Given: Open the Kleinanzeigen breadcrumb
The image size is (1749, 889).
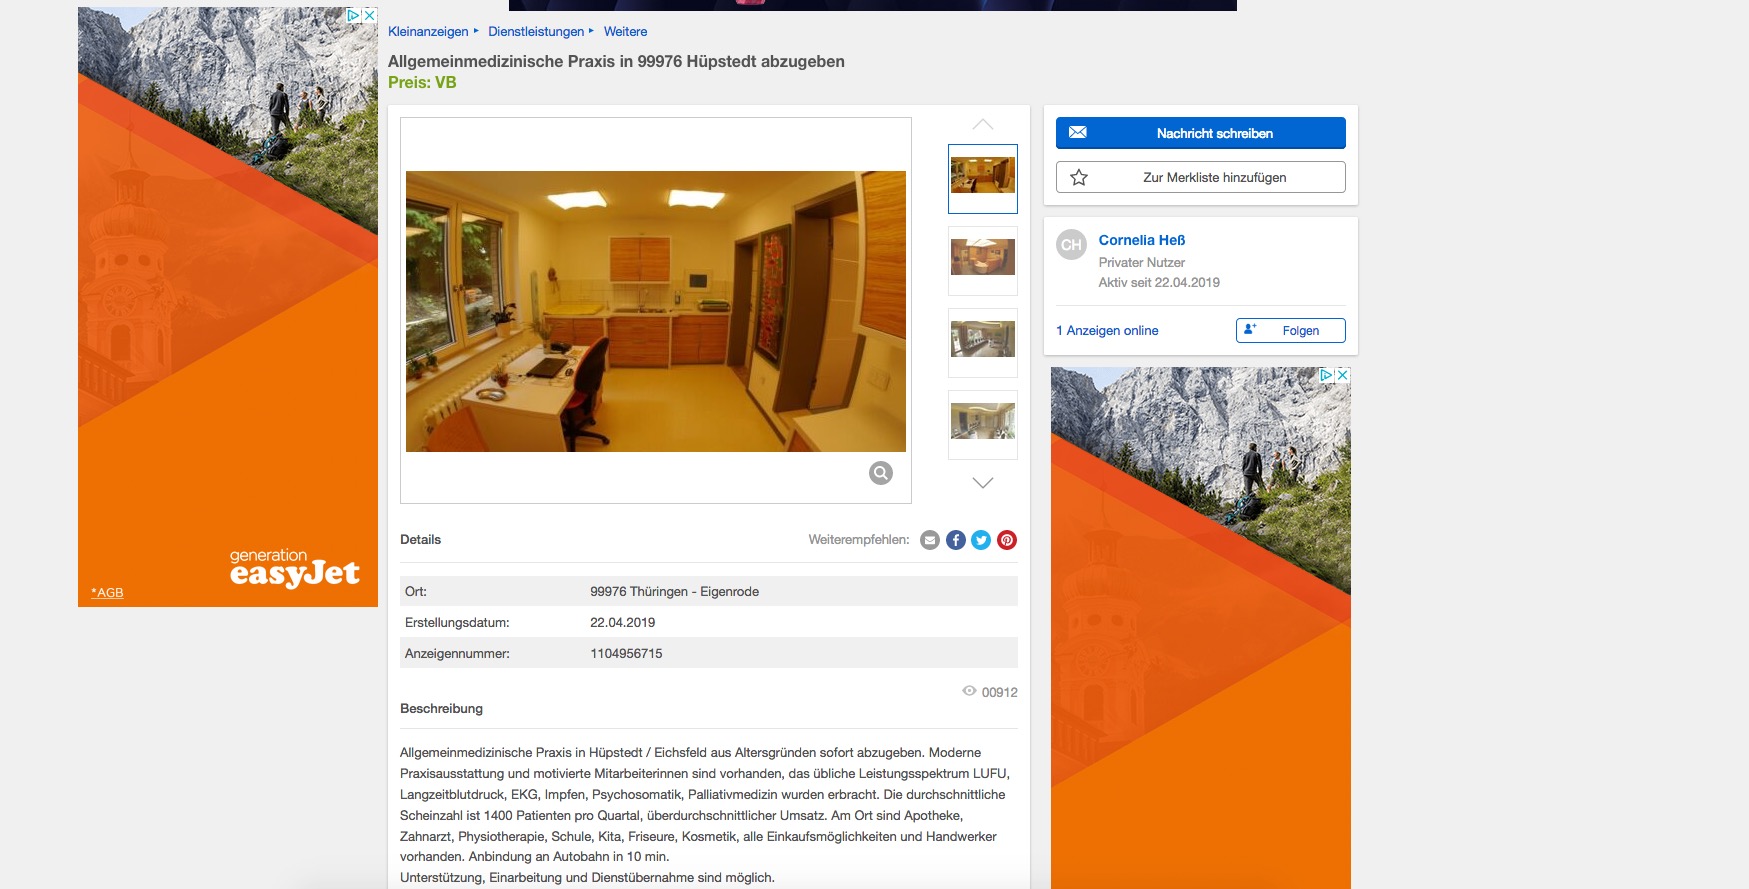Looking at the screenshot, I should click(428, 32).
